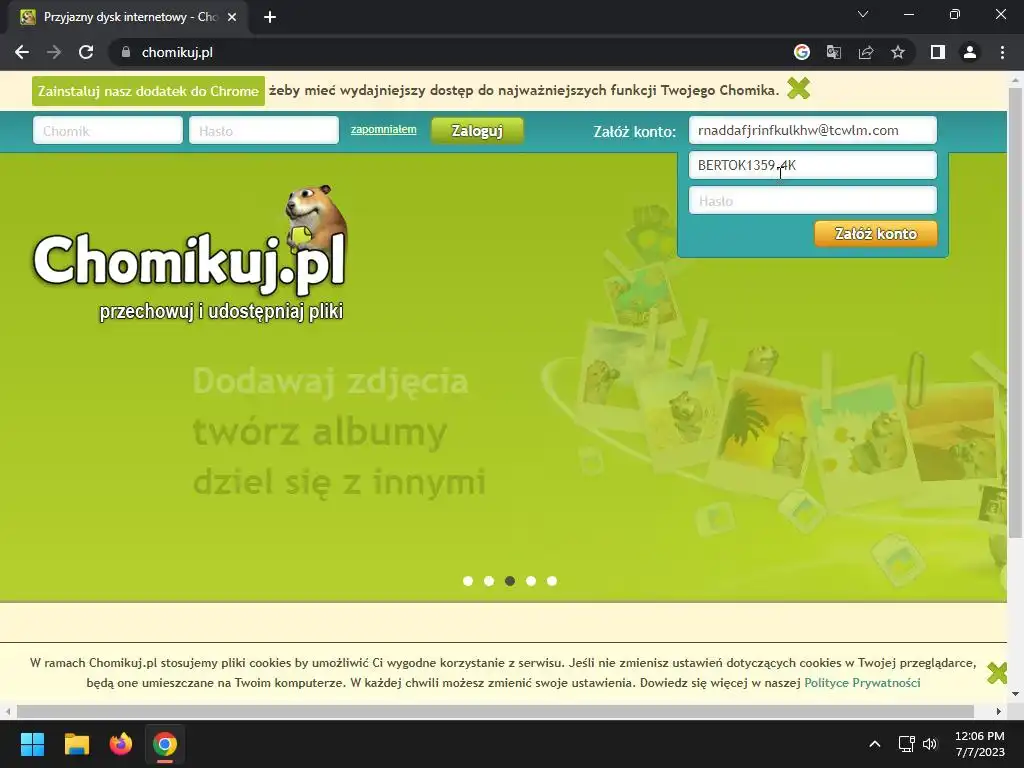Open the Chrome profile icon

coord(970,52)
